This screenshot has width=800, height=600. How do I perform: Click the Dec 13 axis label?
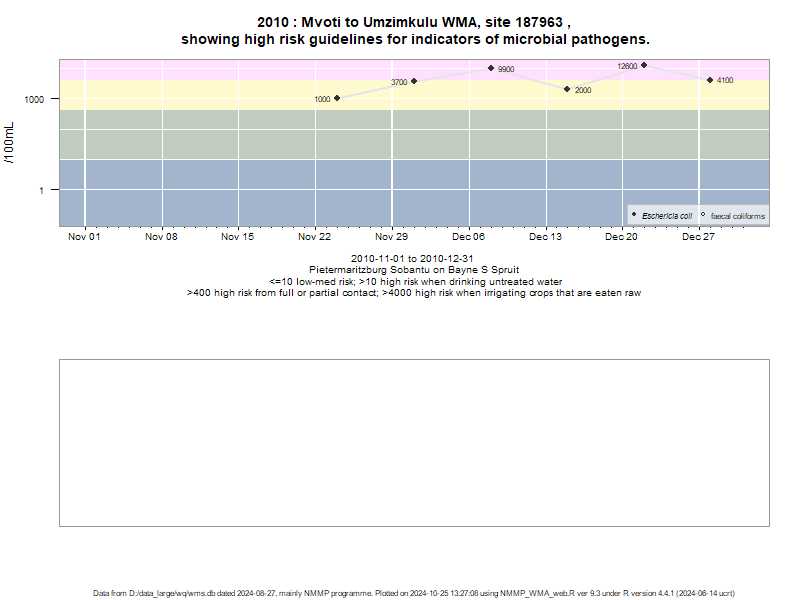(545, 237)
